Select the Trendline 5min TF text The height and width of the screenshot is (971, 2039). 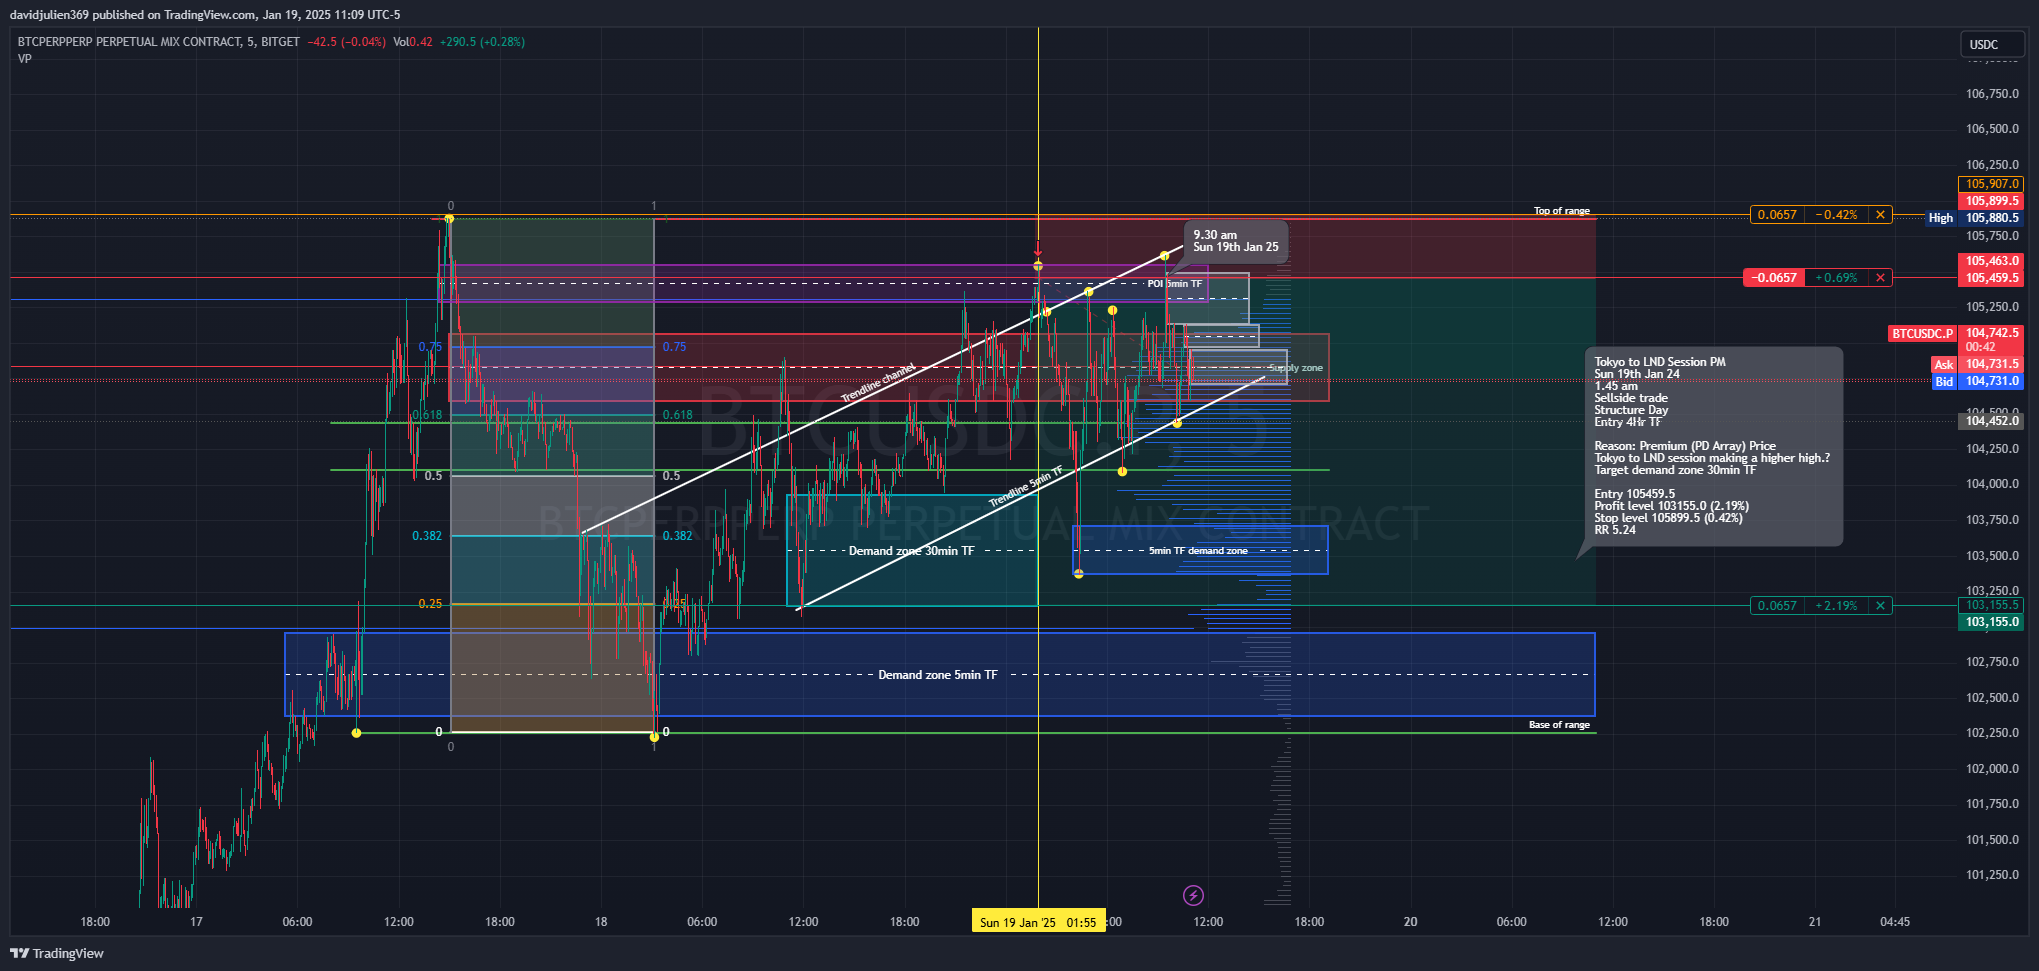pyautogui.click(x=1026, y=487)
